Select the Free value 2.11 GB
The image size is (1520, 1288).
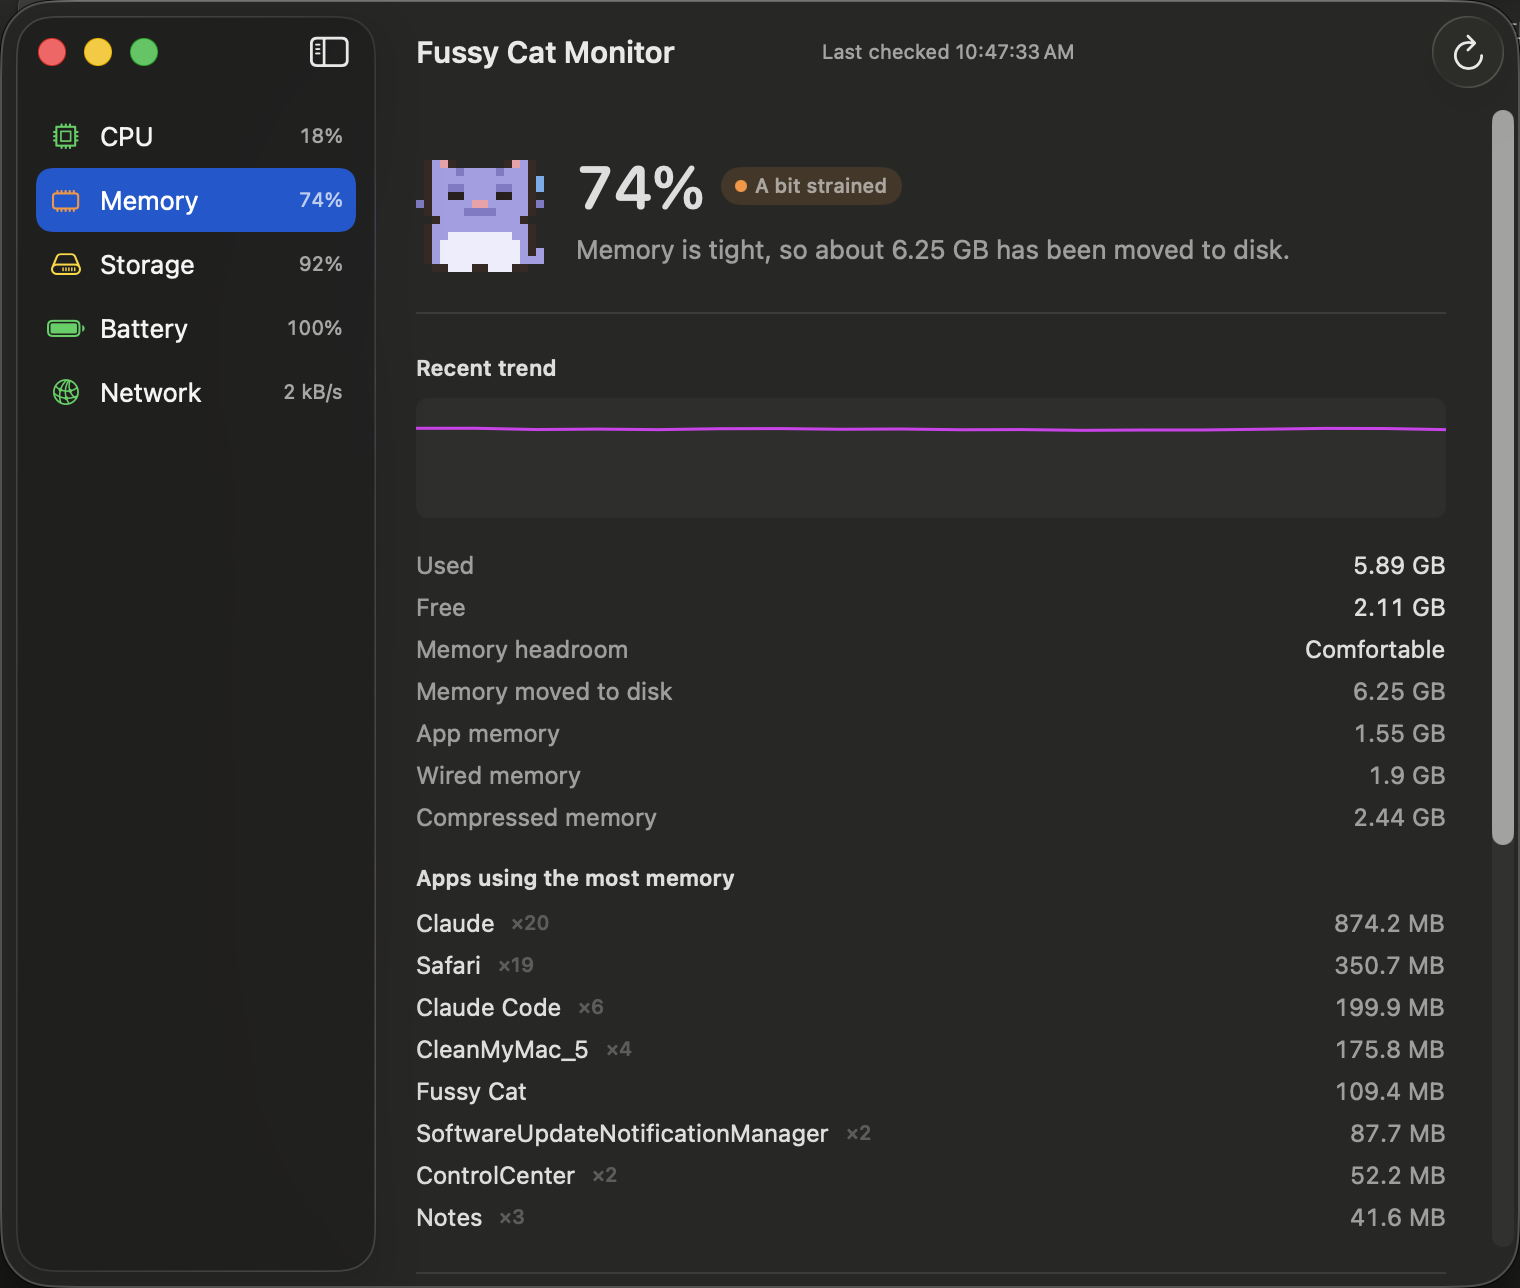pos(1399,608)
